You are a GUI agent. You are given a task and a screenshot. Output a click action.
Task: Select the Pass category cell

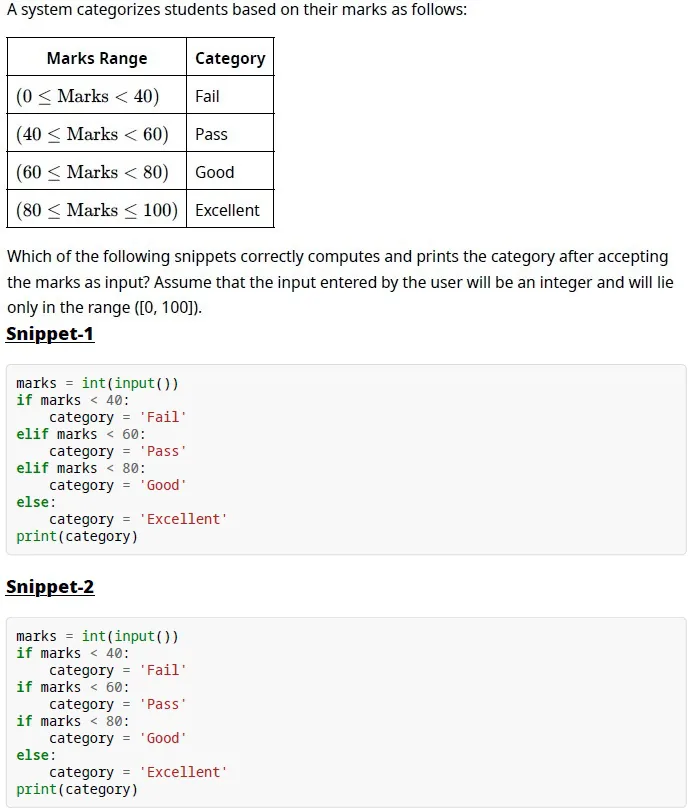pyautogui.click(x=230, y=133)
